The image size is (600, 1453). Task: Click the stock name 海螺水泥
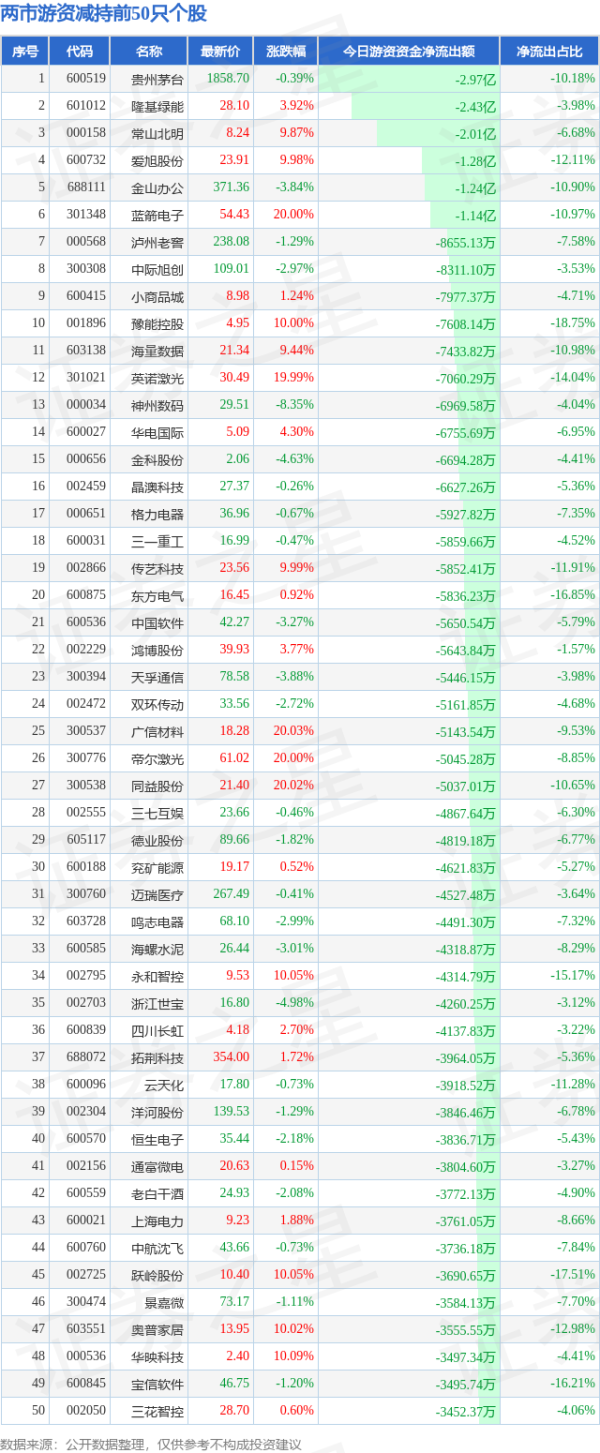coord(157,948)
